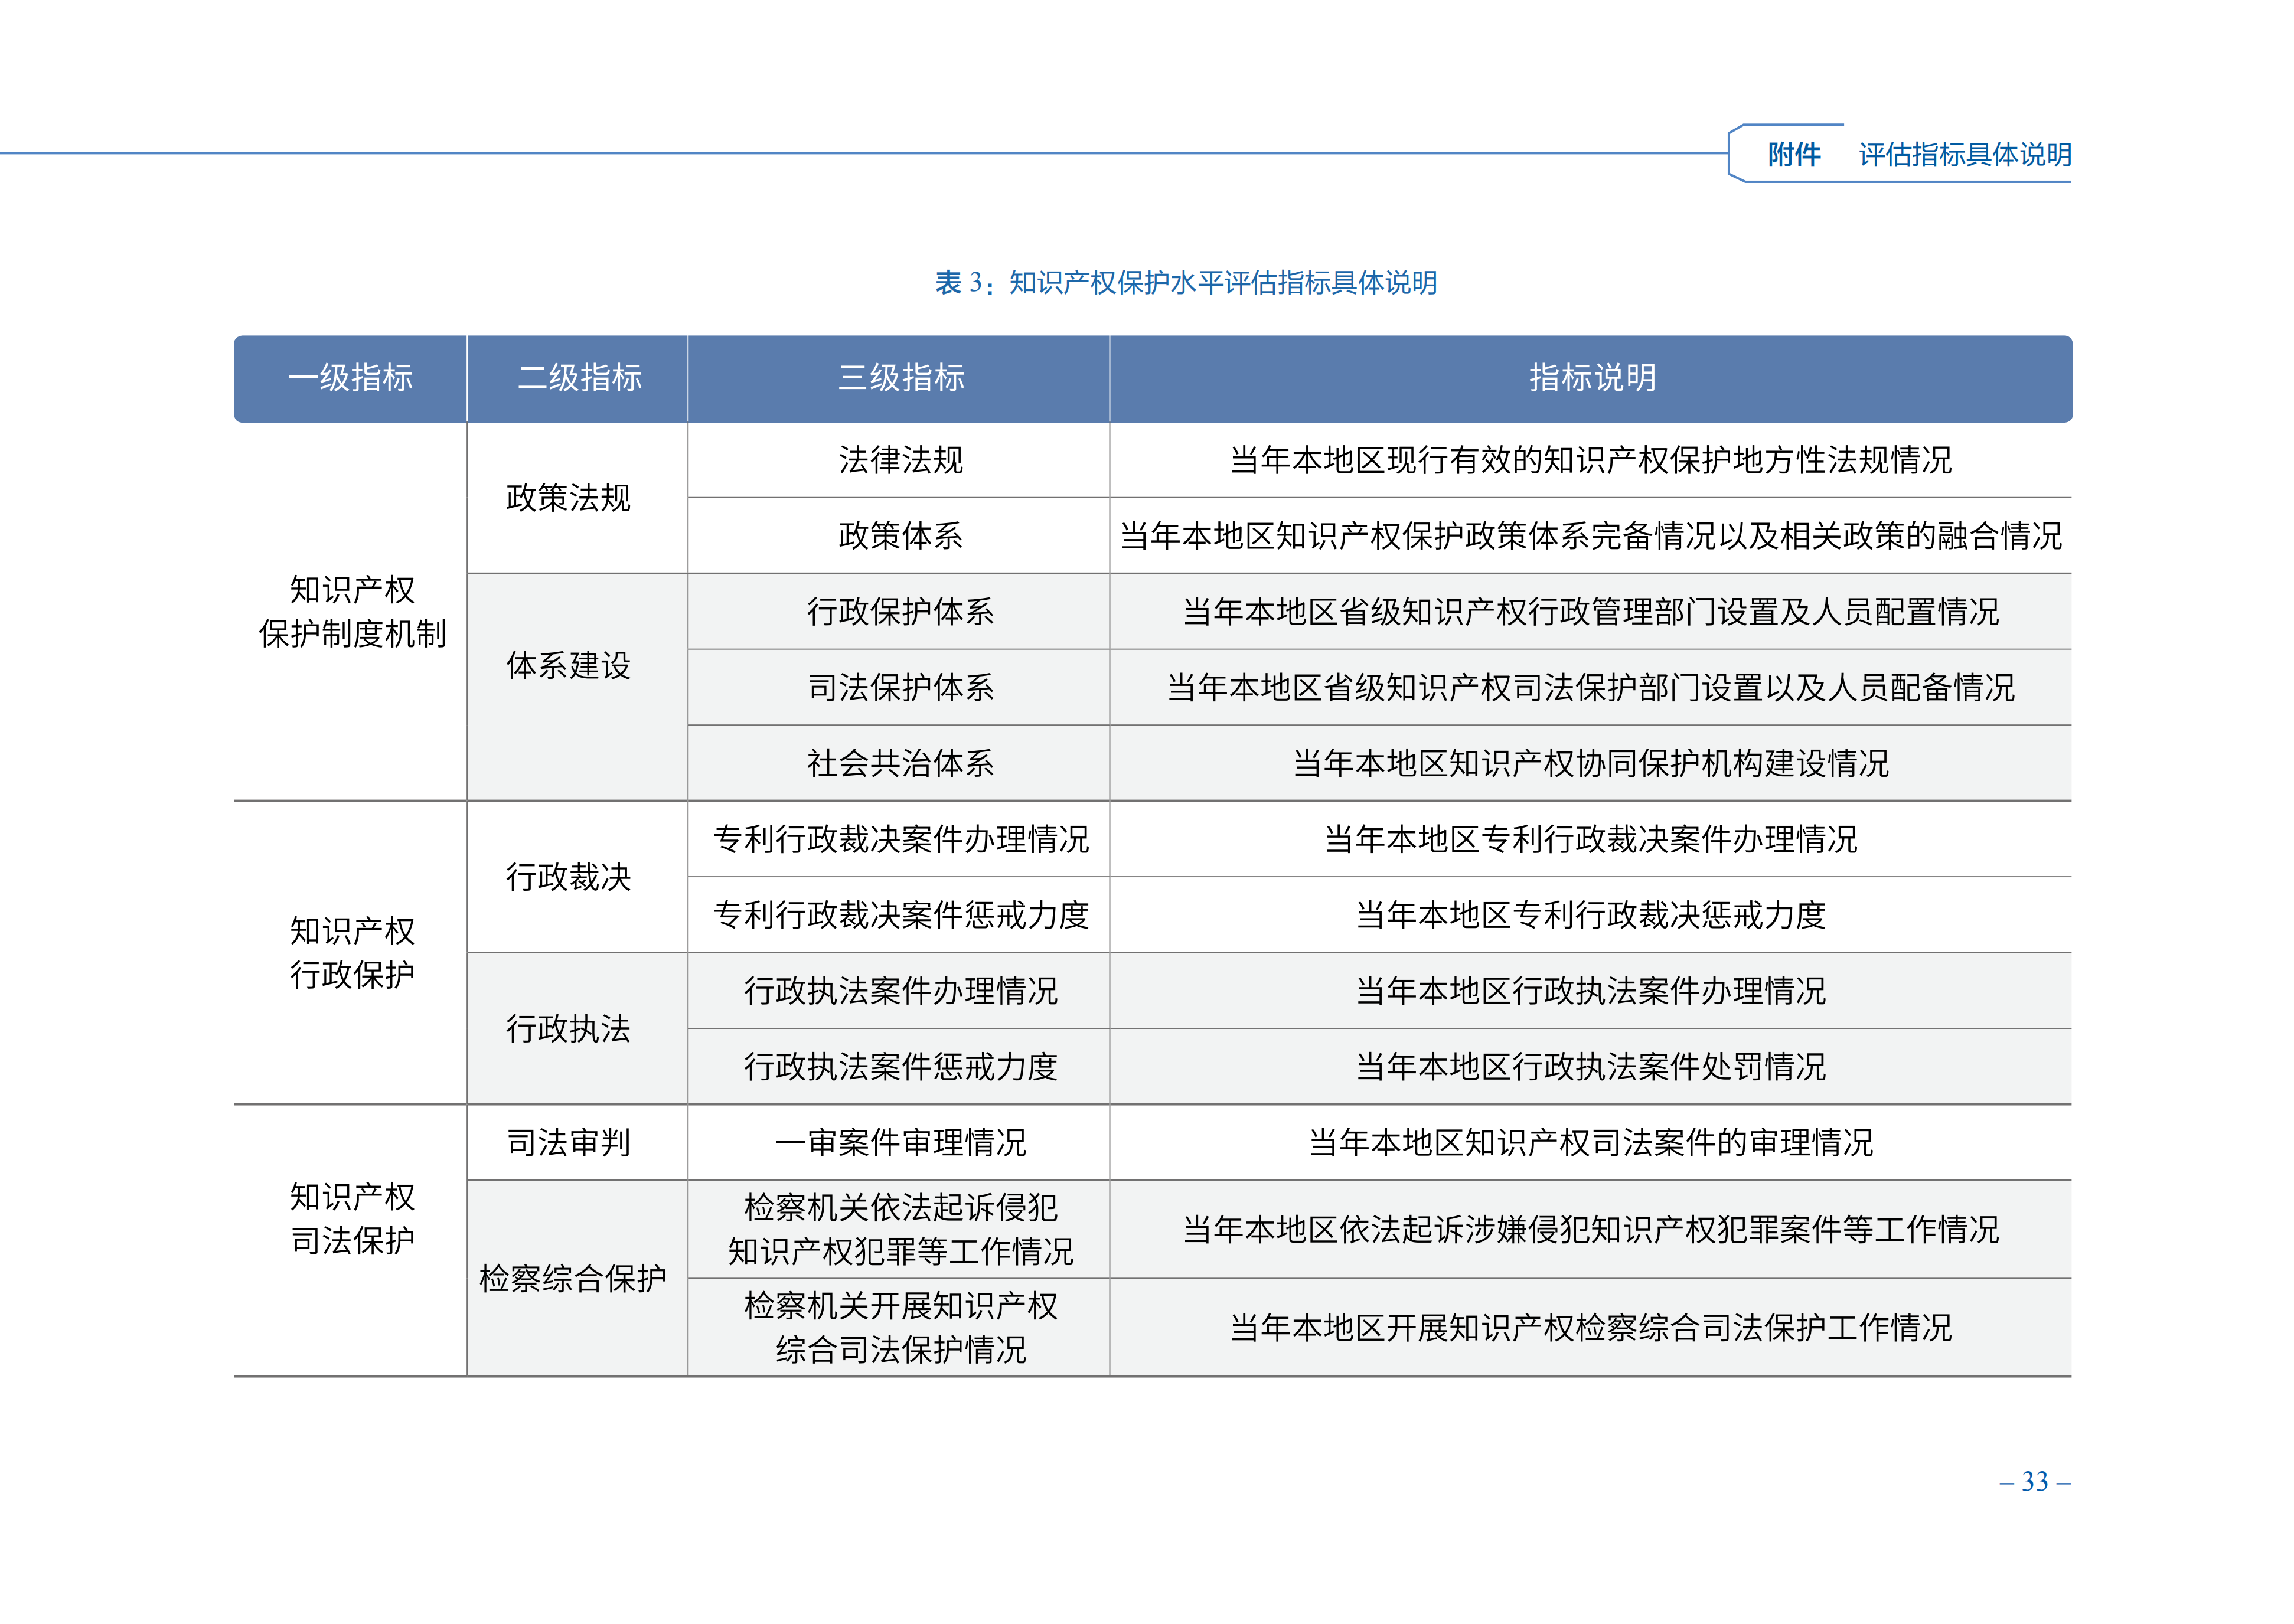Click the 行政执法 cell
Viewport: 2294px width, 1624px height.
568,1029
